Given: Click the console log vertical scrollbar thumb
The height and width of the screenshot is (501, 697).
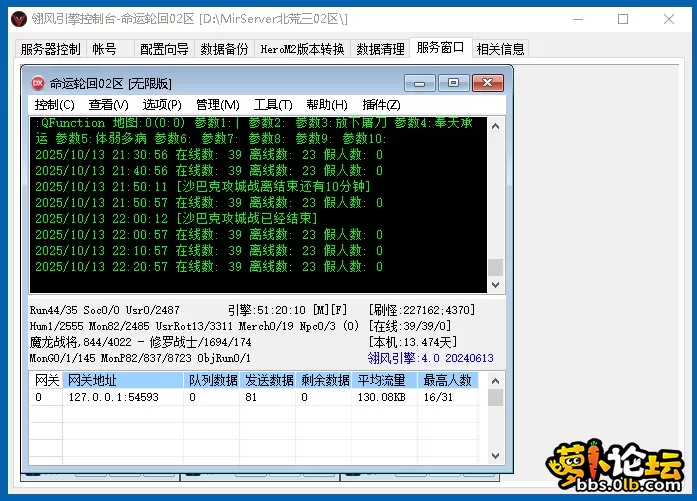Looking at the screenshot, I should coord(495,267).
